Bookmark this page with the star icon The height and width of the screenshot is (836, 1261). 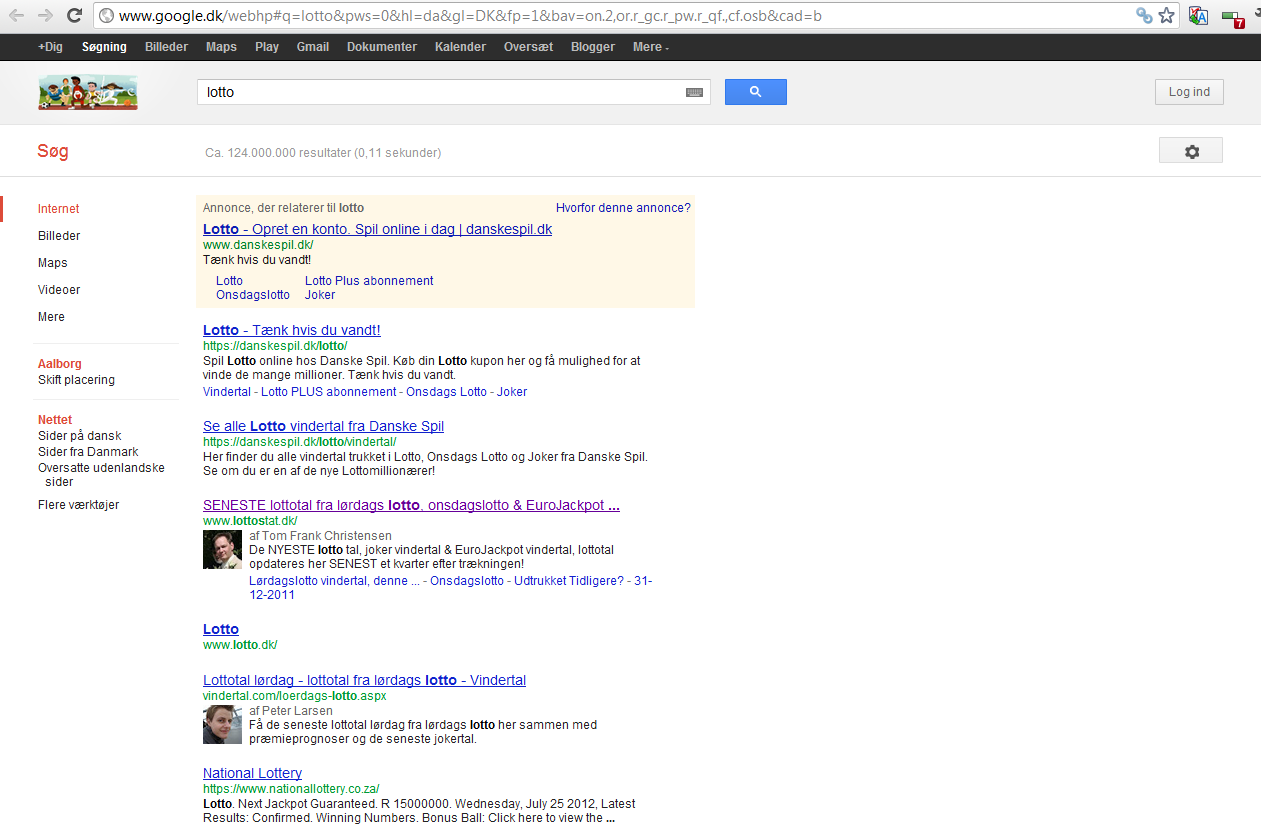[1166, 15]
